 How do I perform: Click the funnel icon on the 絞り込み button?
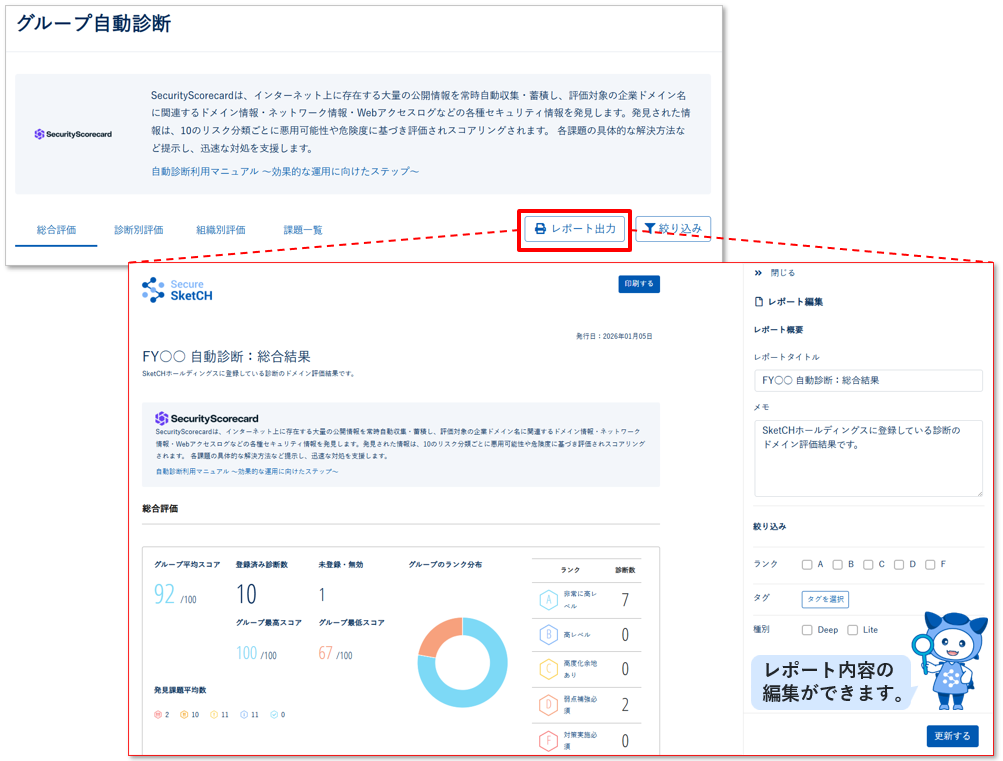click(651, 228)
